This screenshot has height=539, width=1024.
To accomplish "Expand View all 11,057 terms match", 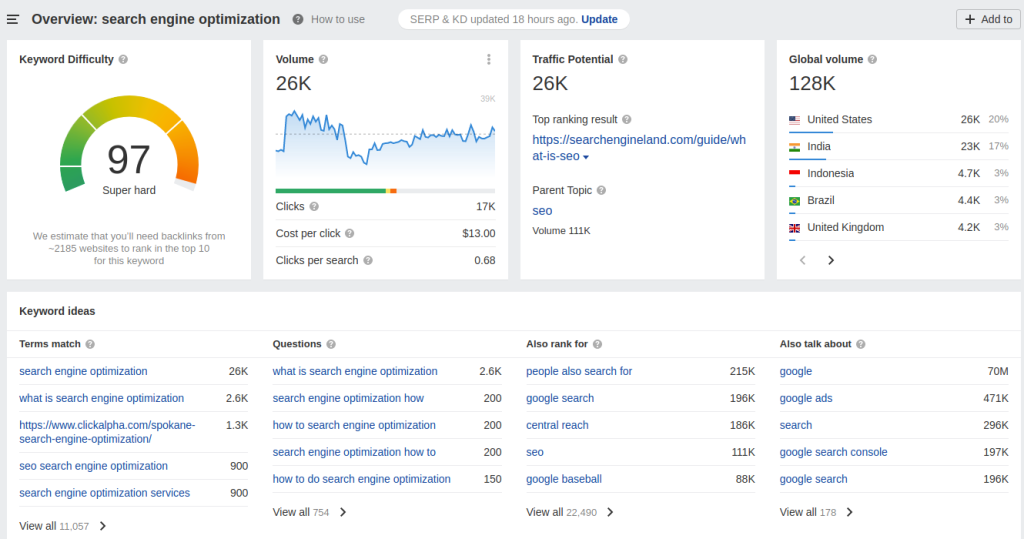I will click(x=63, y=526).
